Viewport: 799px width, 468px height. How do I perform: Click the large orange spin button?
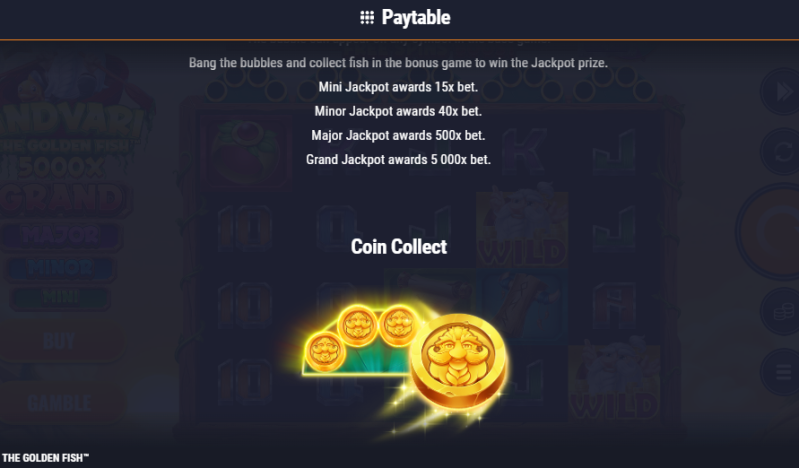pyautogui.click(x=769, y=232)
